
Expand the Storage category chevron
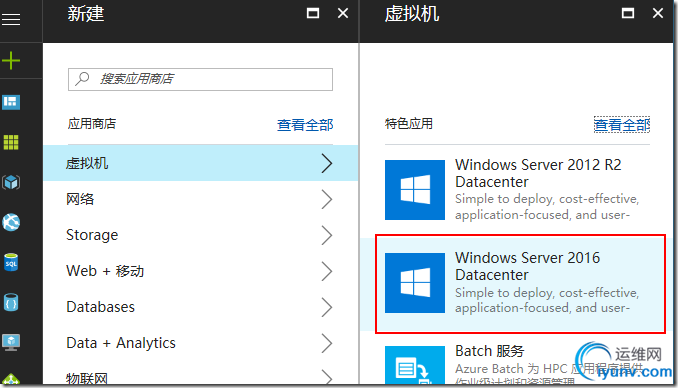(x=327, y=235)
